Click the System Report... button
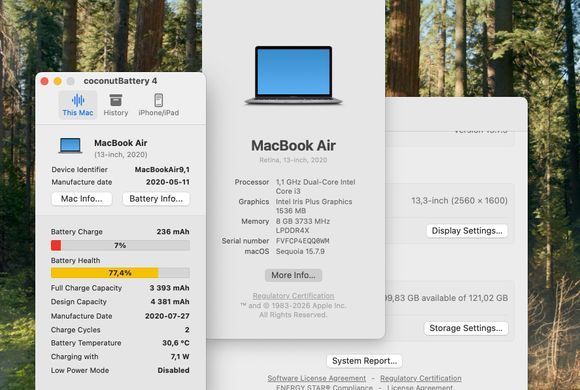The height and width of the screenshot is (390, 580). click(364, 361)
